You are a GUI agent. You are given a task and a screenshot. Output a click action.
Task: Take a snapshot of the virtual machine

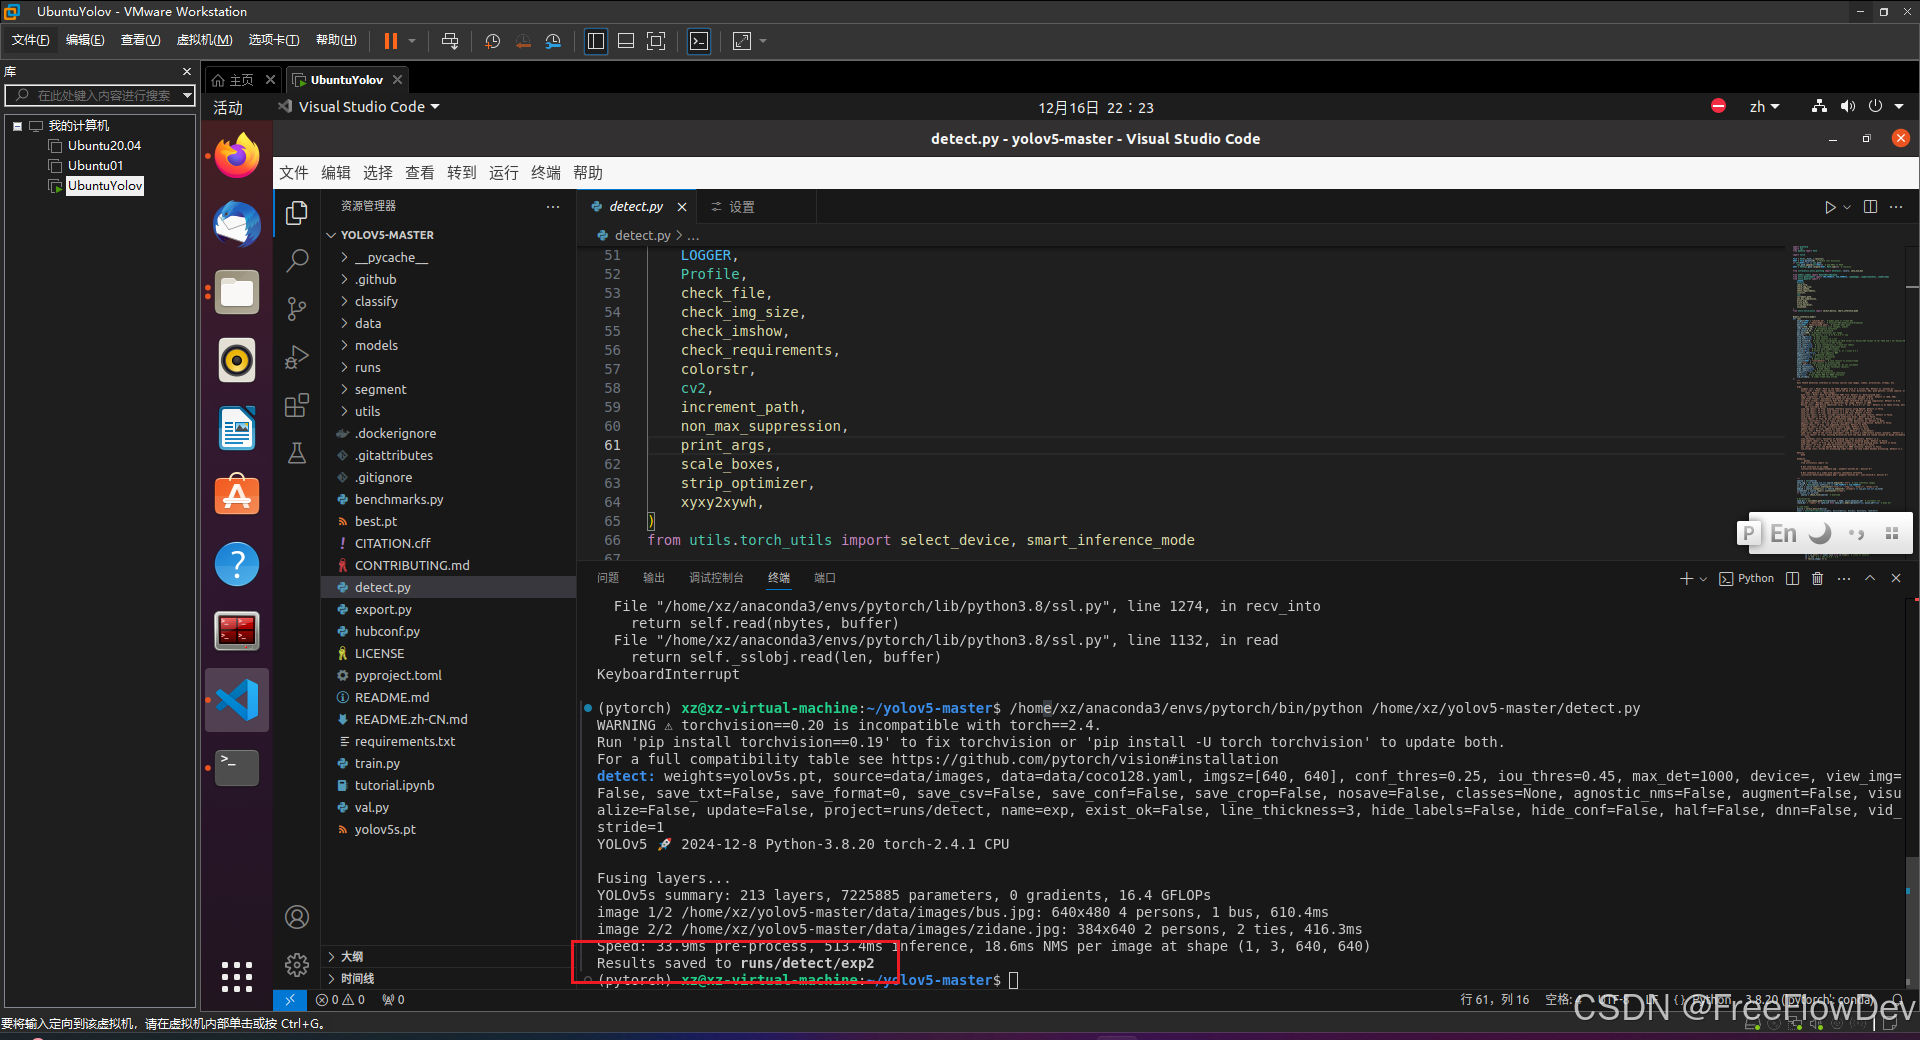point(492,41)
